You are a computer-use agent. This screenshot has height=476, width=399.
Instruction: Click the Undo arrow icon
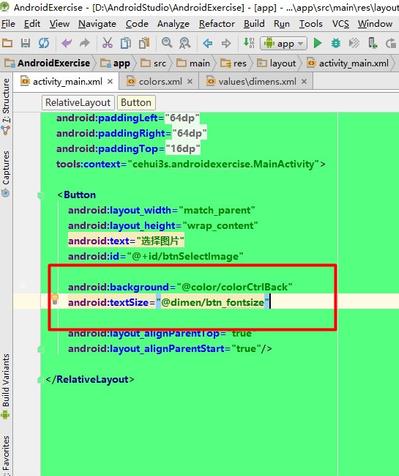(x=67, y=43)
